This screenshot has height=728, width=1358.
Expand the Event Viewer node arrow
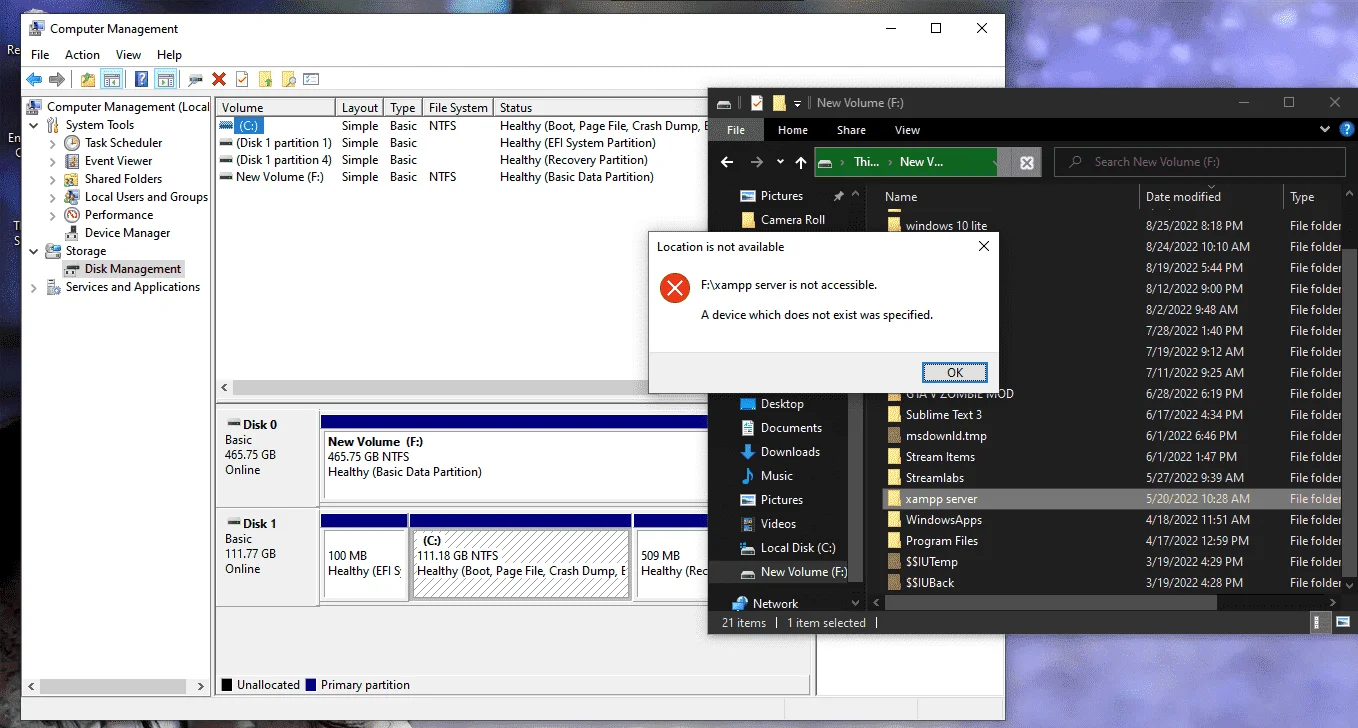click(x=53, y=161)
